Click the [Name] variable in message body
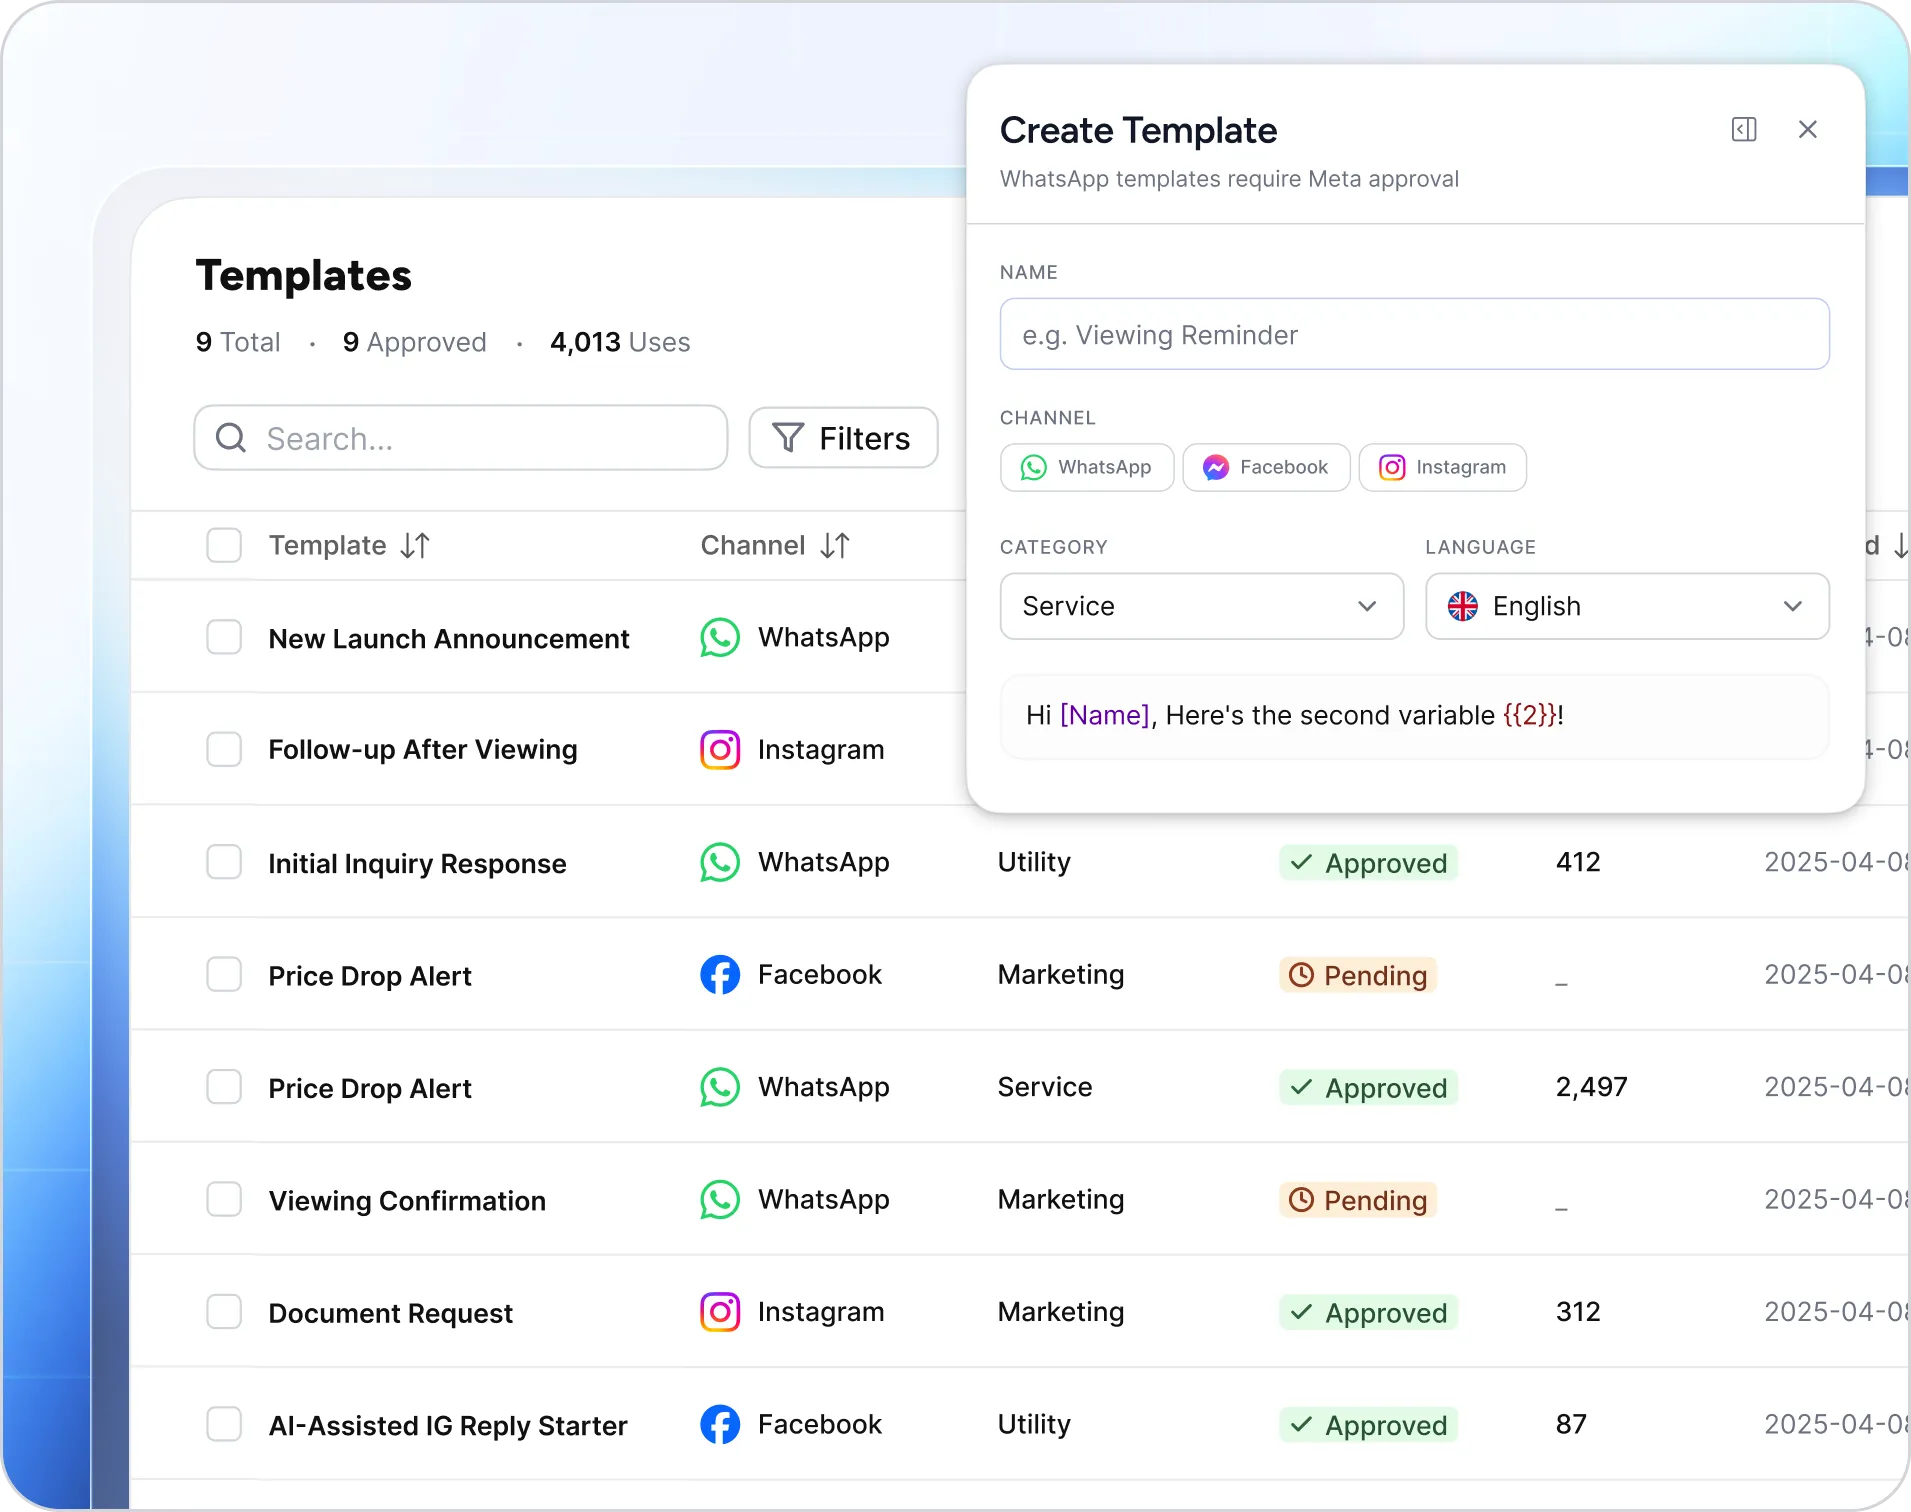This screenshot has height=1512, width=1911. coord(1105,716)
